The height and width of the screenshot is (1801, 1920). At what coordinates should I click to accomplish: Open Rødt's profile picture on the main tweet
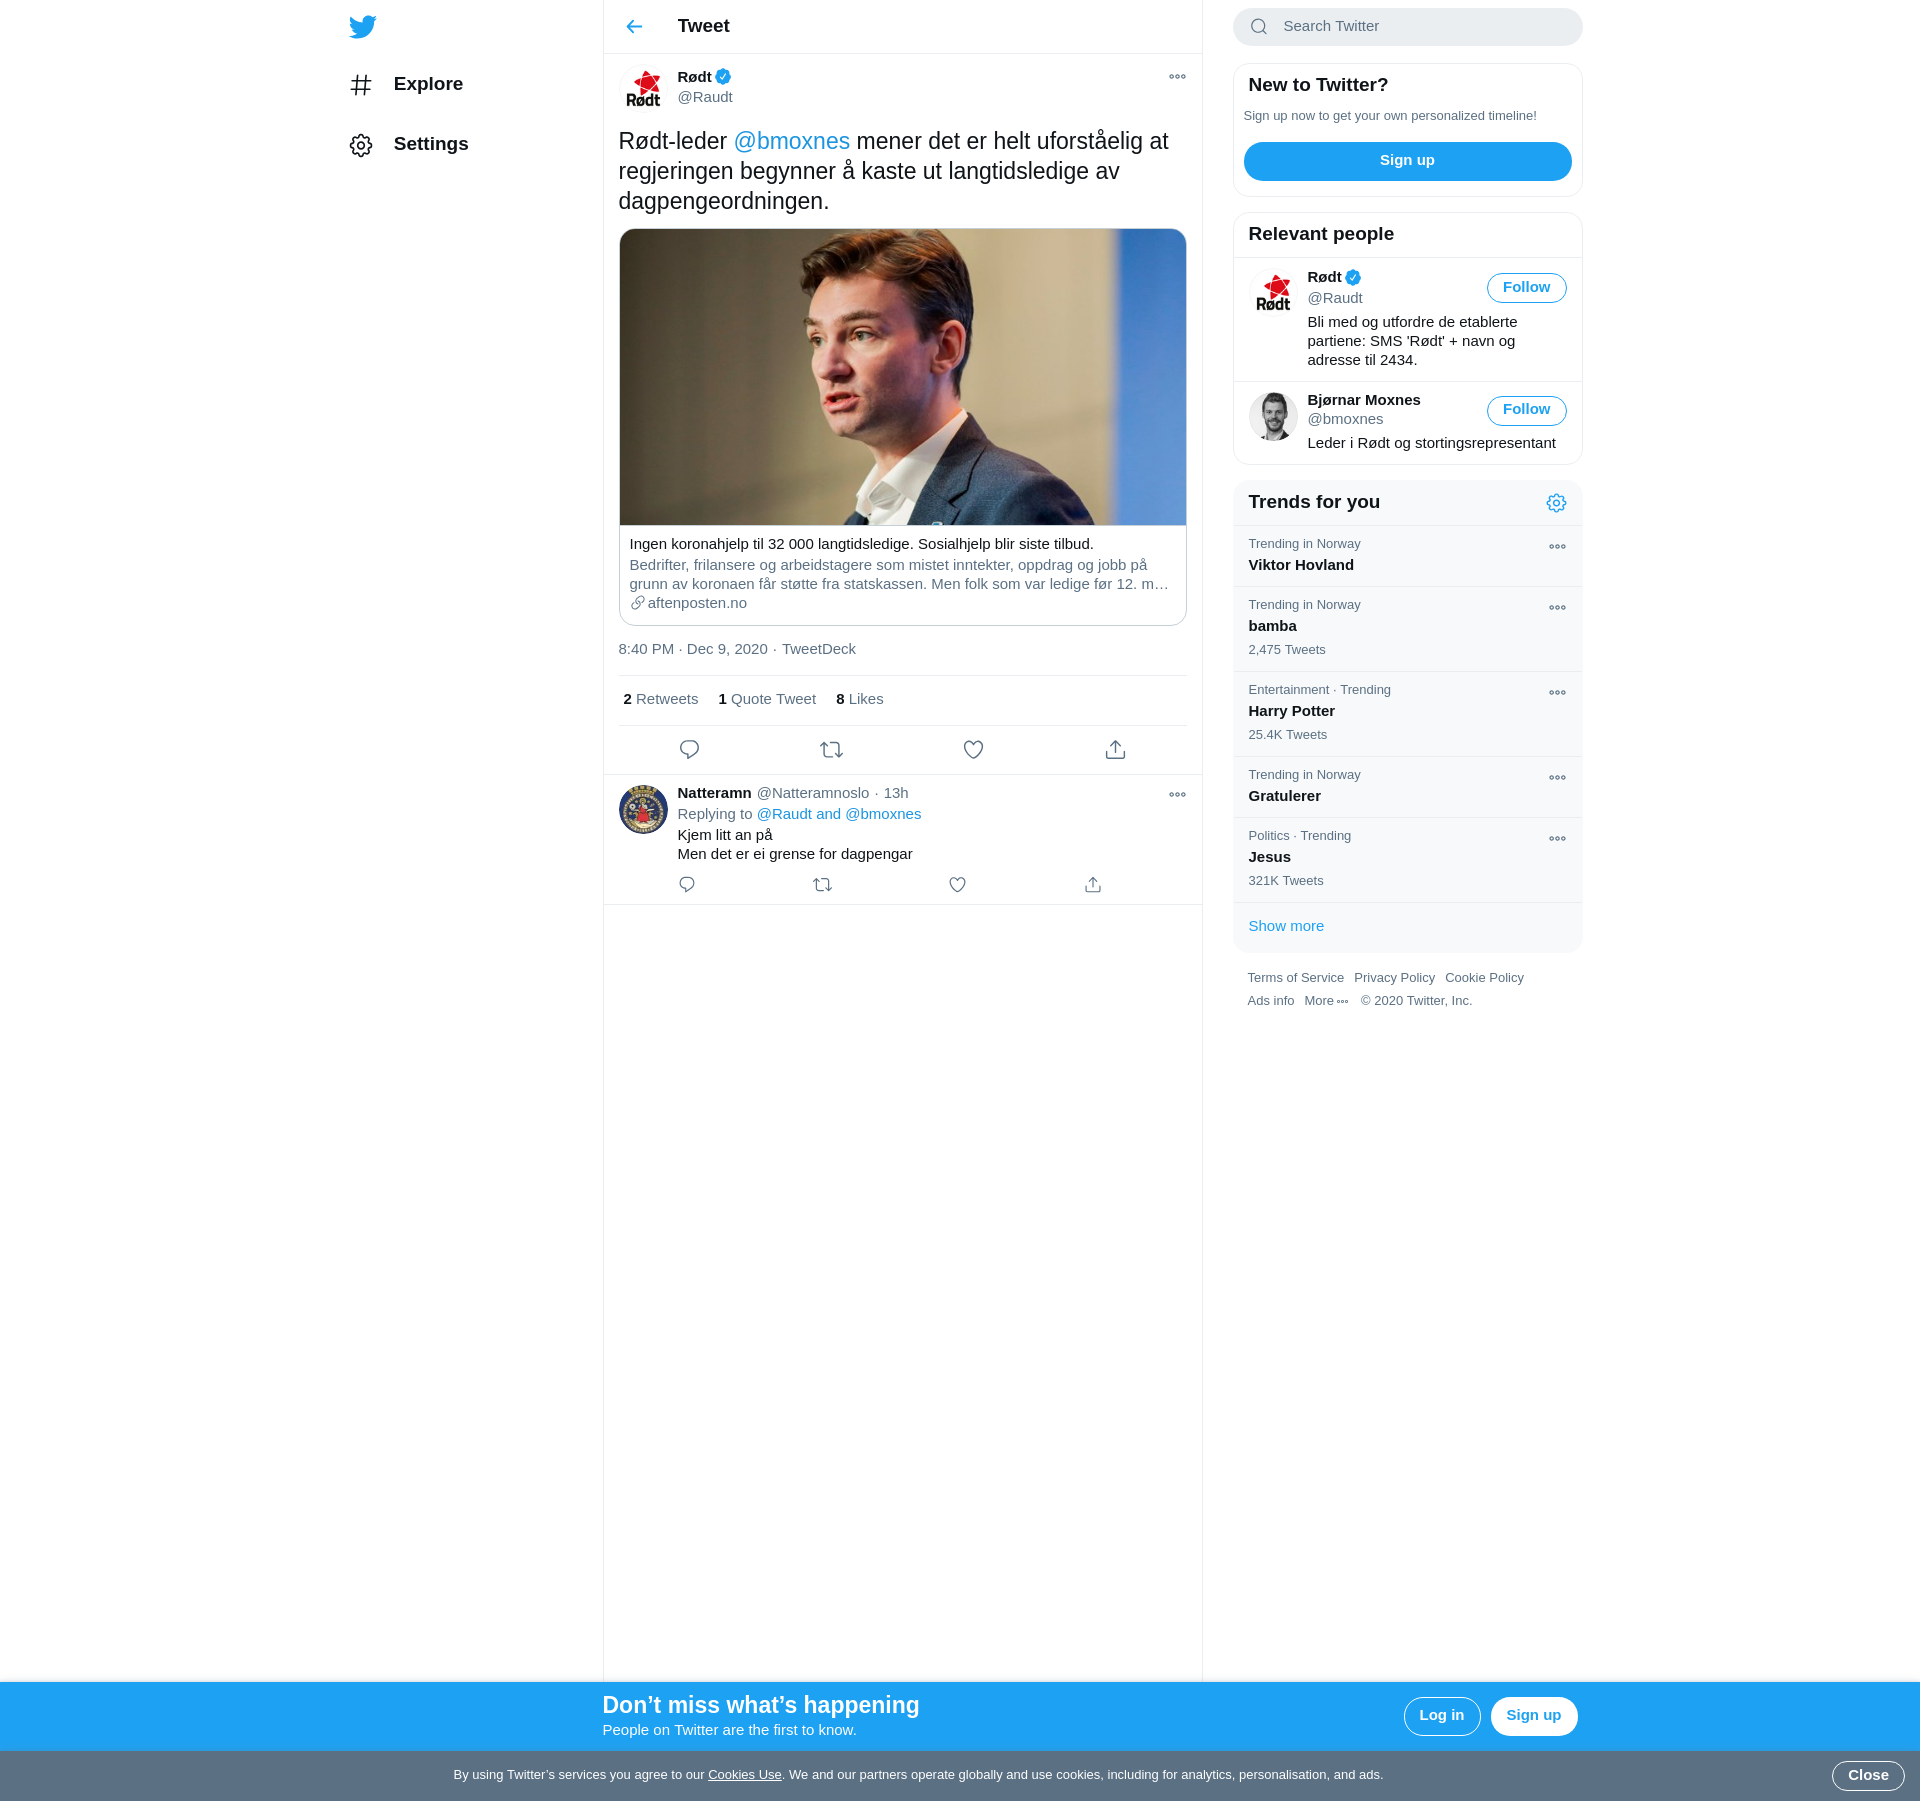tap(643, 88)
